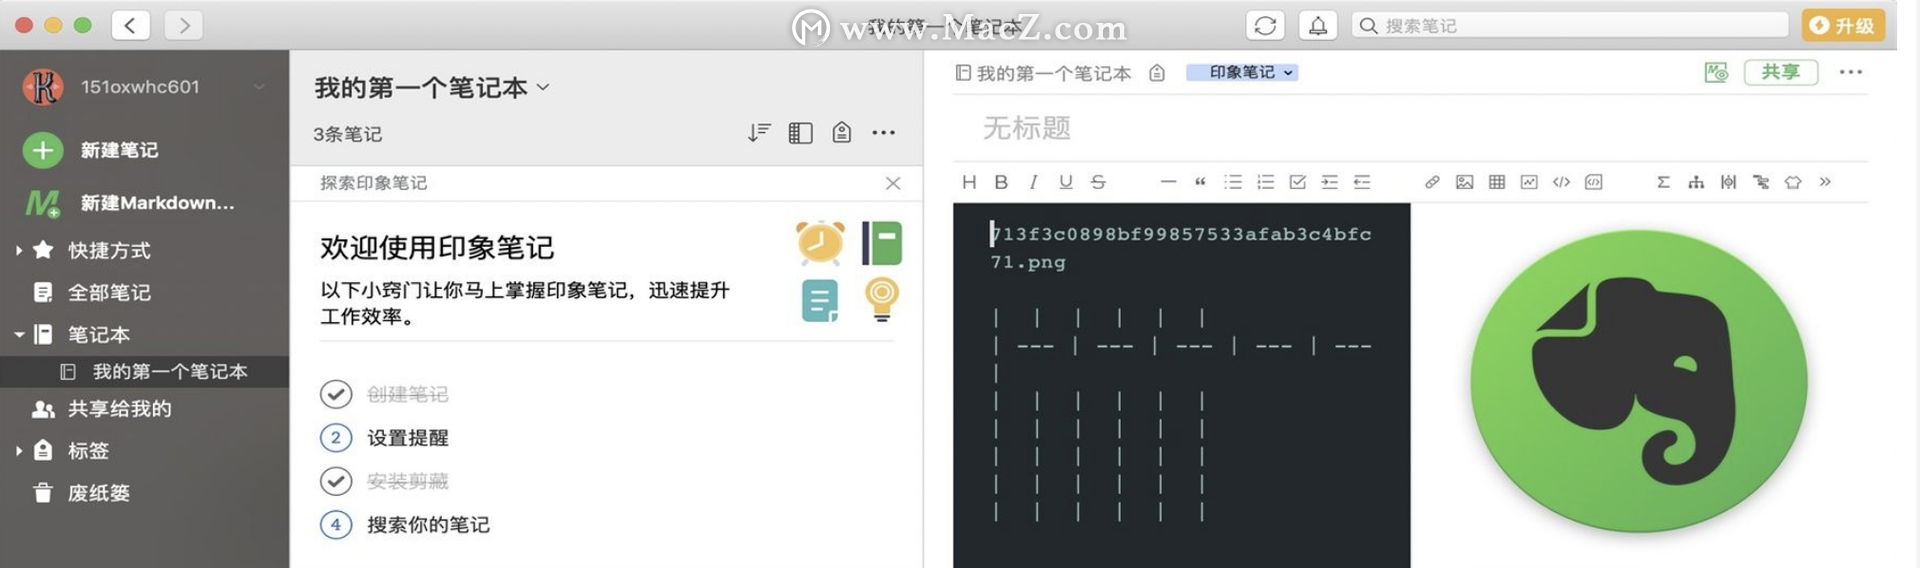Toggle bold formatting
The height and width of the screenshot is (568, 1920).
coord(1001,182)
